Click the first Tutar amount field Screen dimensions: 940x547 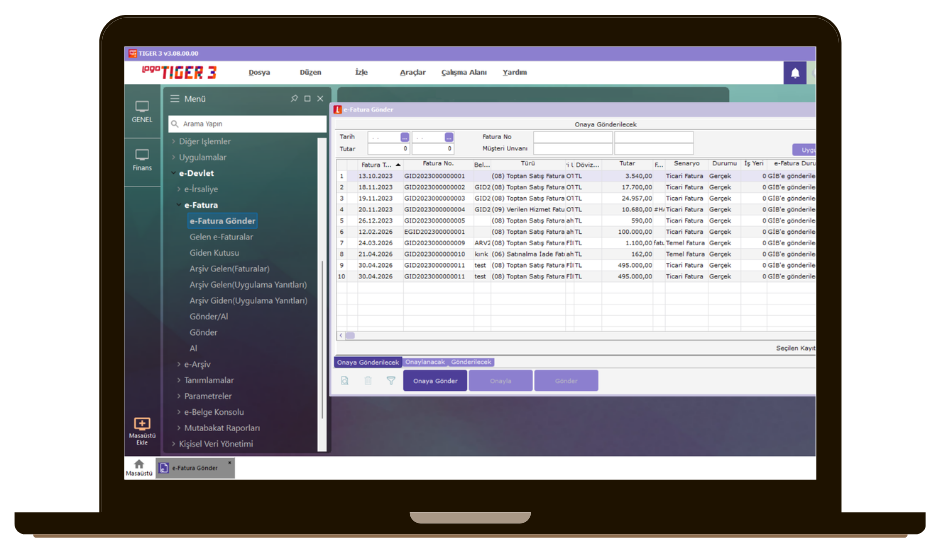388,149
